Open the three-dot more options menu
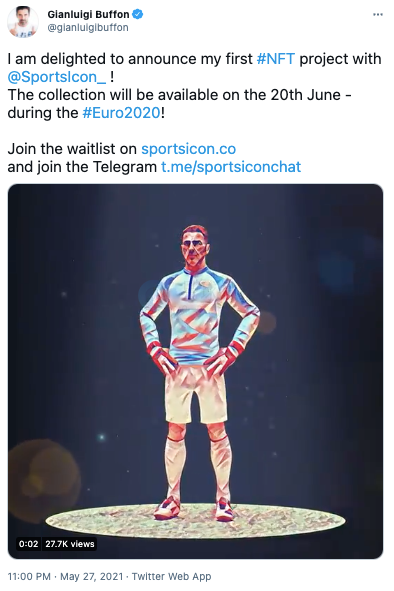This screenshot has height=591, width=394. coord(377,15)
